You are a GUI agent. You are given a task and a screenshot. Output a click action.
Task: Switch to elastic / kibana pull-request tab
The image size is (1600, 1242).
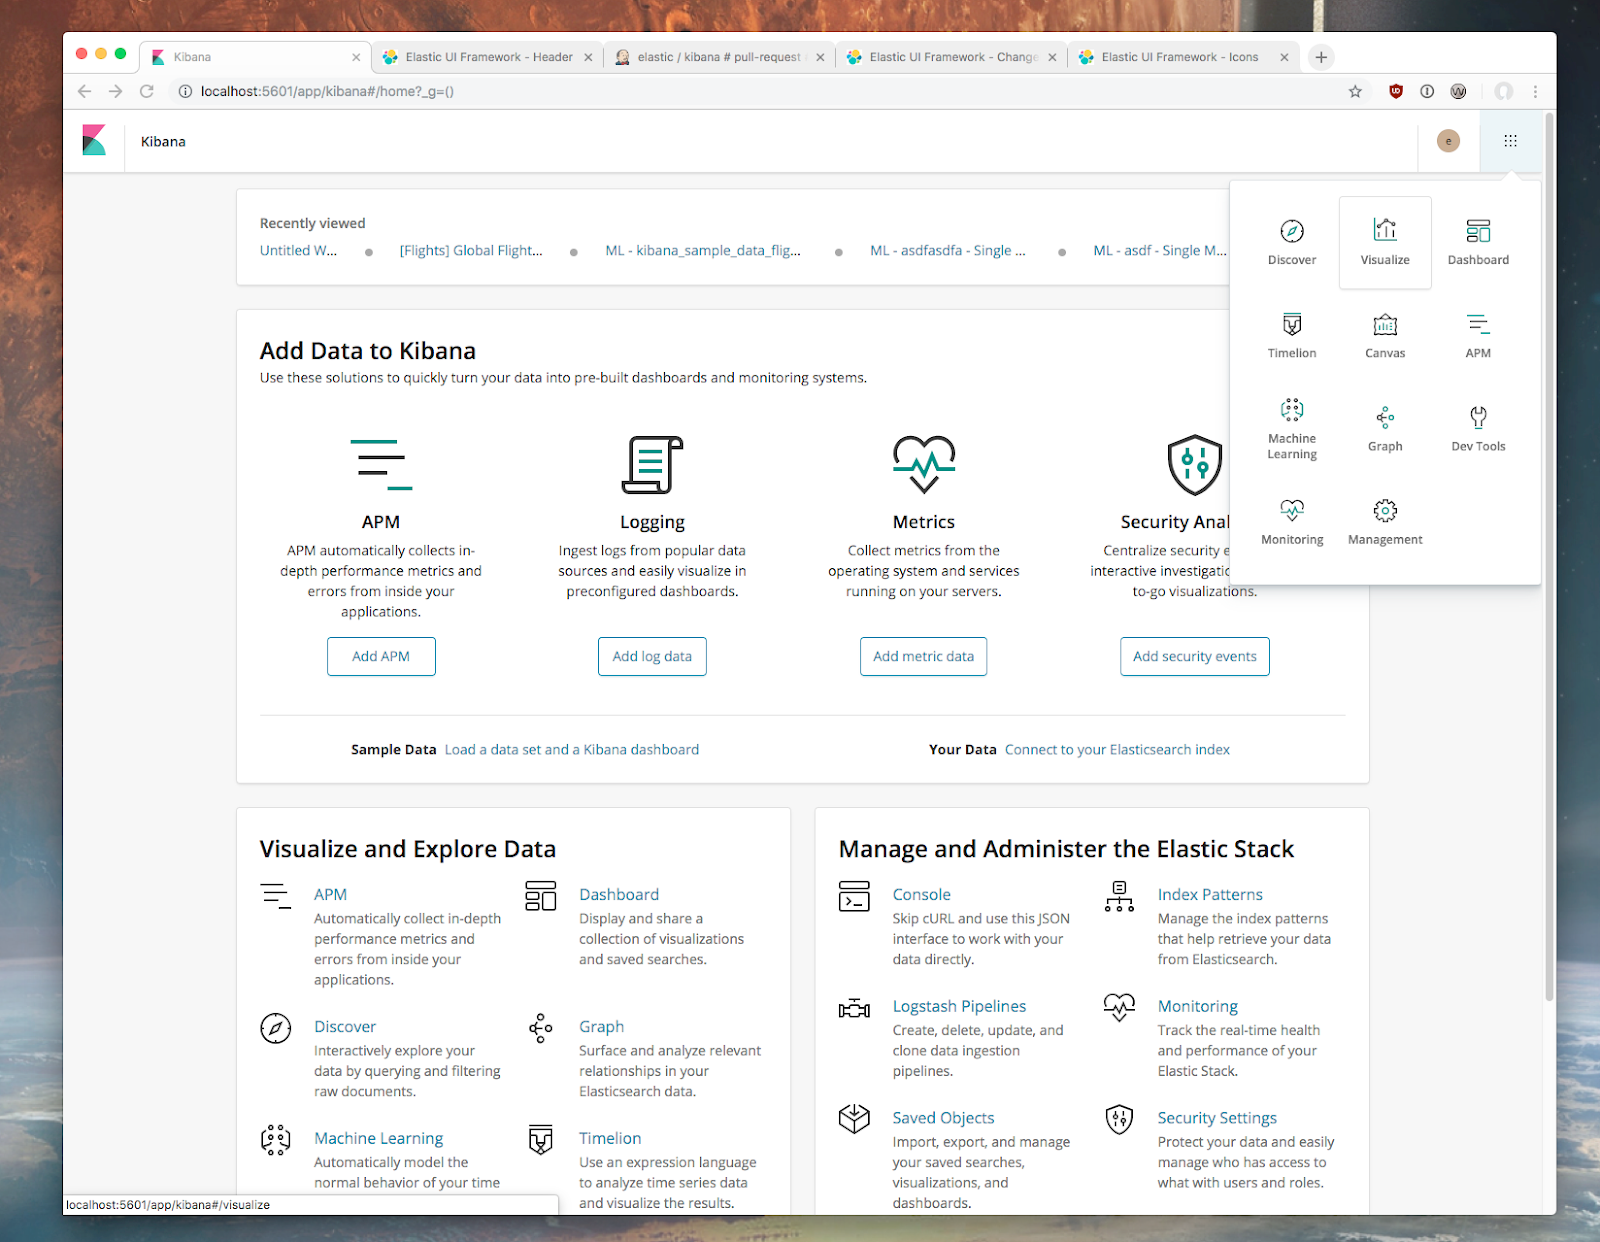pyautogui.click(x=719, y=57)
